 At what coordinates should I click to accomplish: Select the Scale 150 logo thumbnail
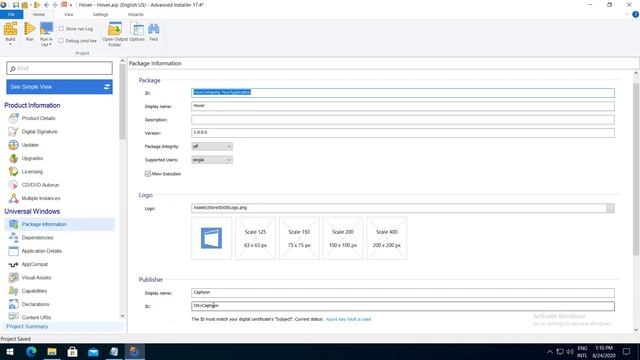[299, 238]
